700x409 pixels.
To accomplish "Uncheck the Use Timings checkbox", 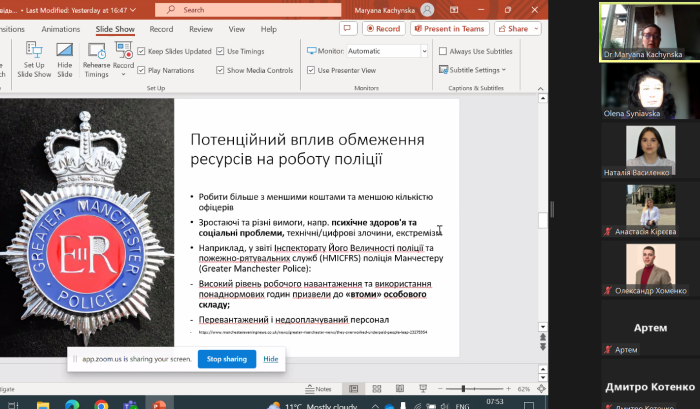I will click(220, 51).
